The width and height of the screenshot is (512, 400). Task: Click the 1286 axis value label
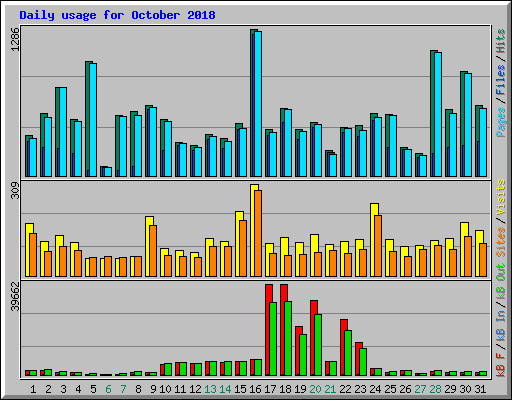15,39
